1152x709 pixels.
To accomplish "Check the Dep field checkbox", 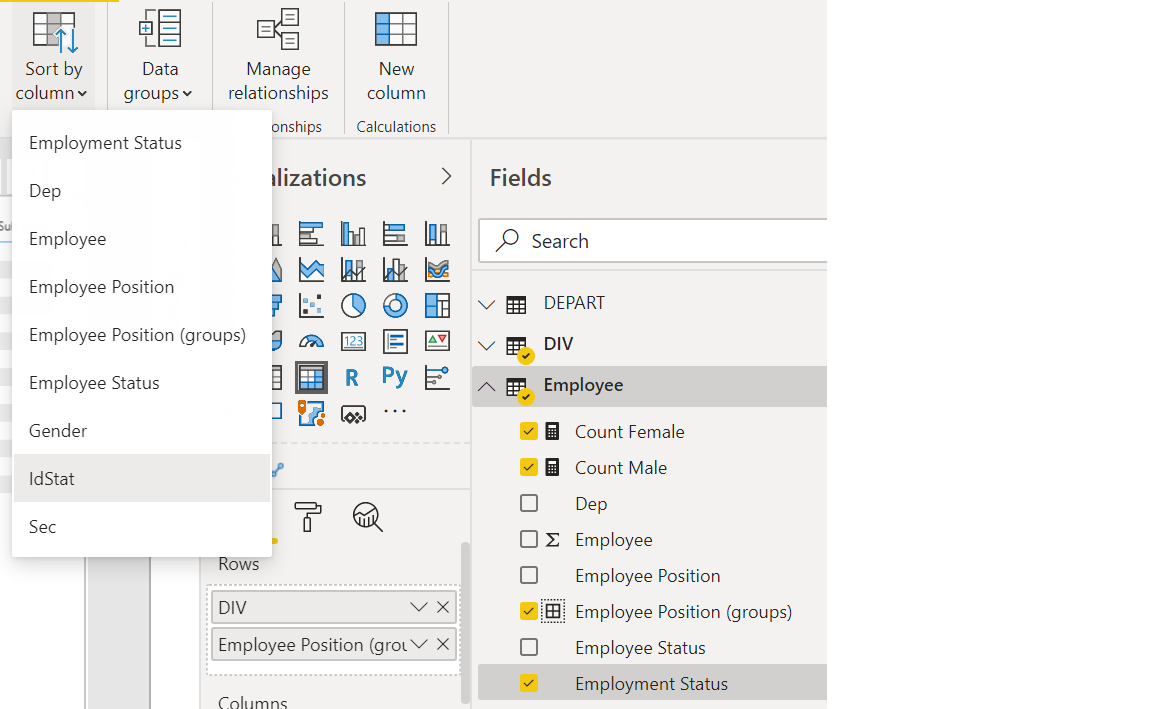I will 528,503.
